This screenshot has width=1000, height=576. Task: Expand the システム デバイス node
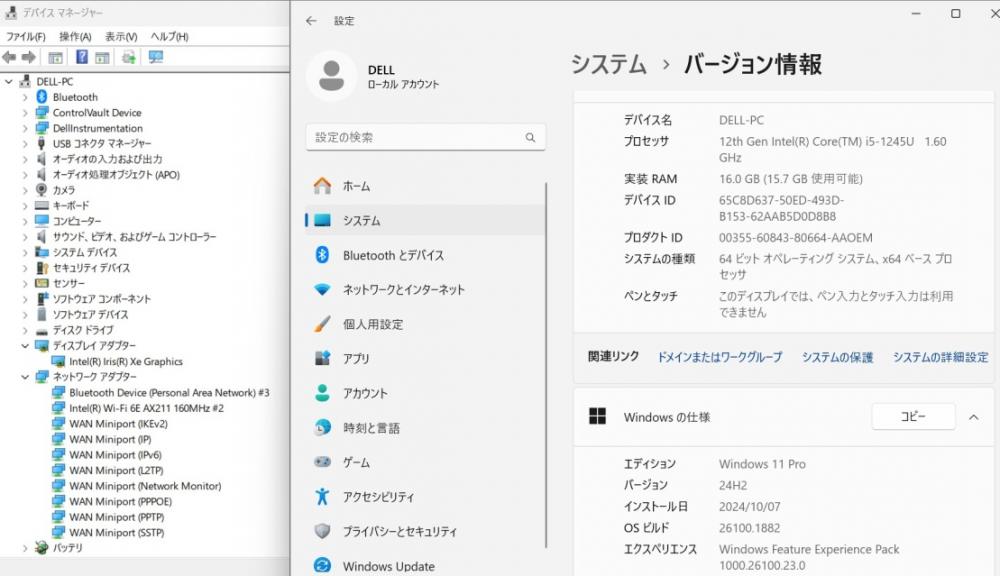pos(25,253)
